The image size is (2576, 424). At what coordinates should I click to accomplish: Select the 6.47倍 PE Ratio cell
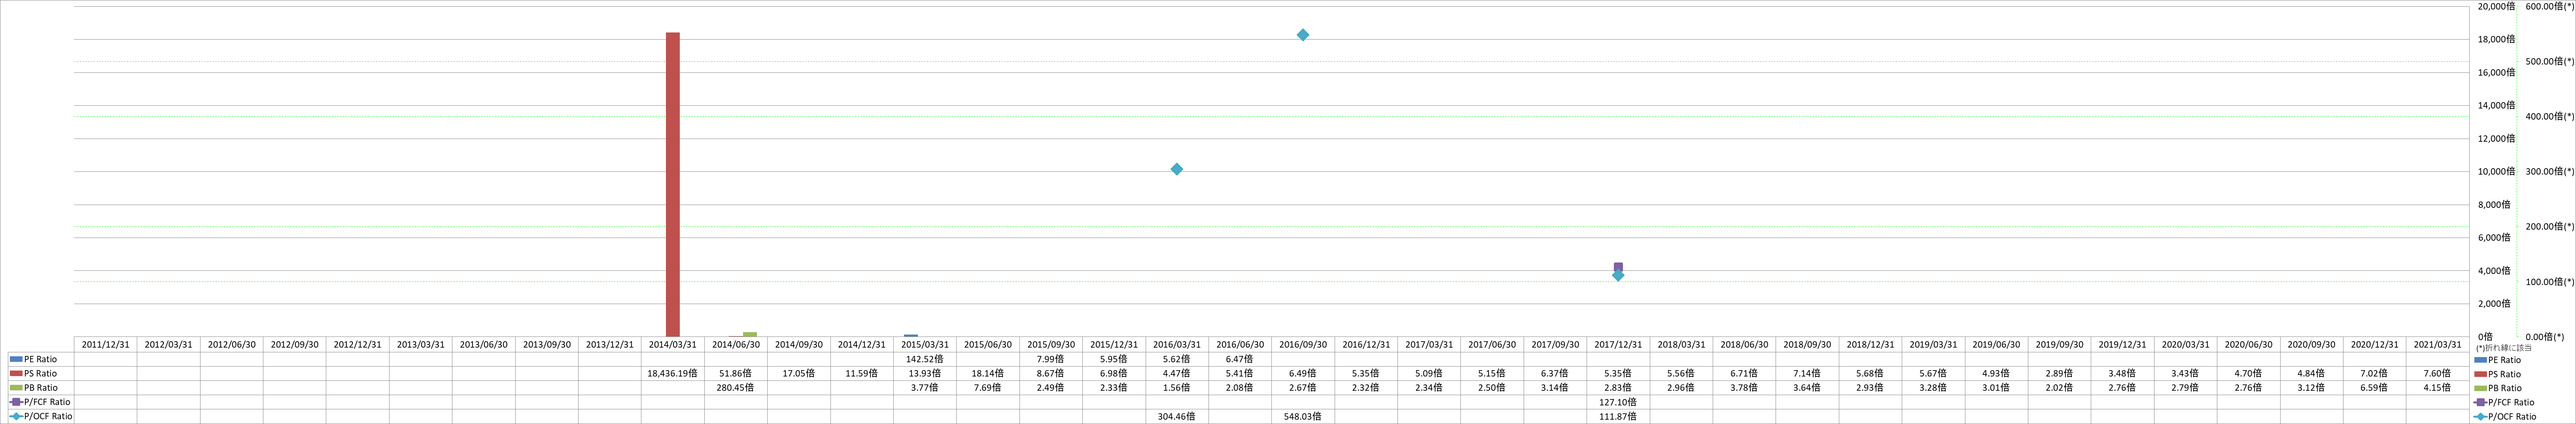coord(1240,359)
